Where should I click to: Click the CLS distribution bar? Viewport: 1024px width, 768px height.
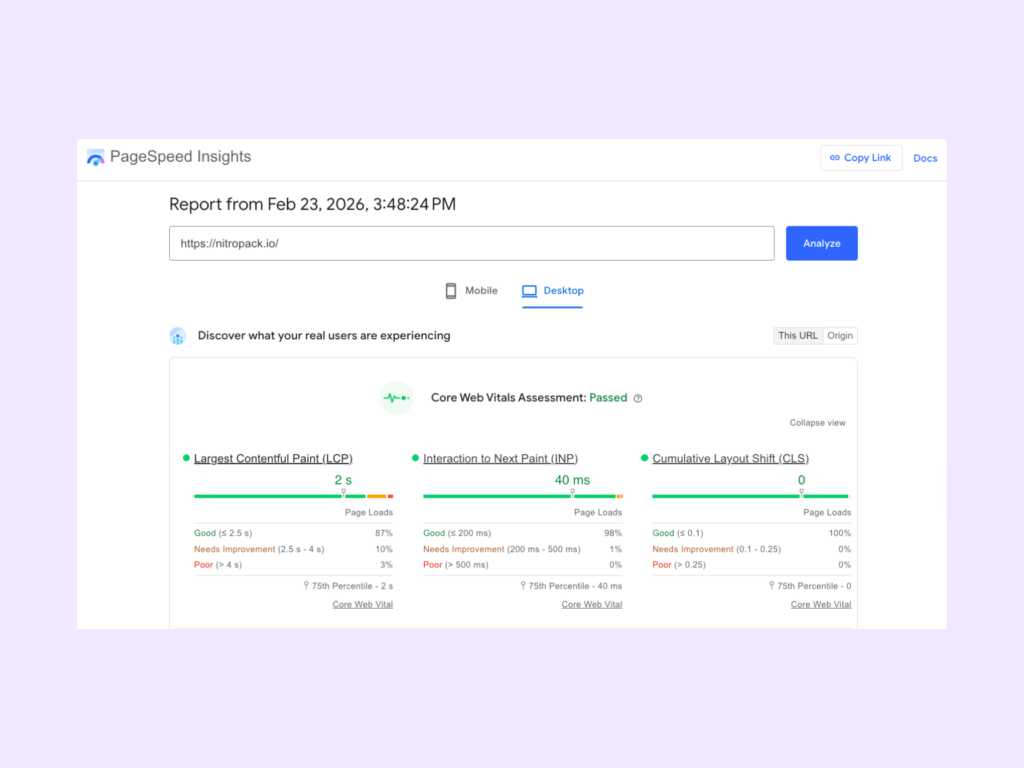752,496
